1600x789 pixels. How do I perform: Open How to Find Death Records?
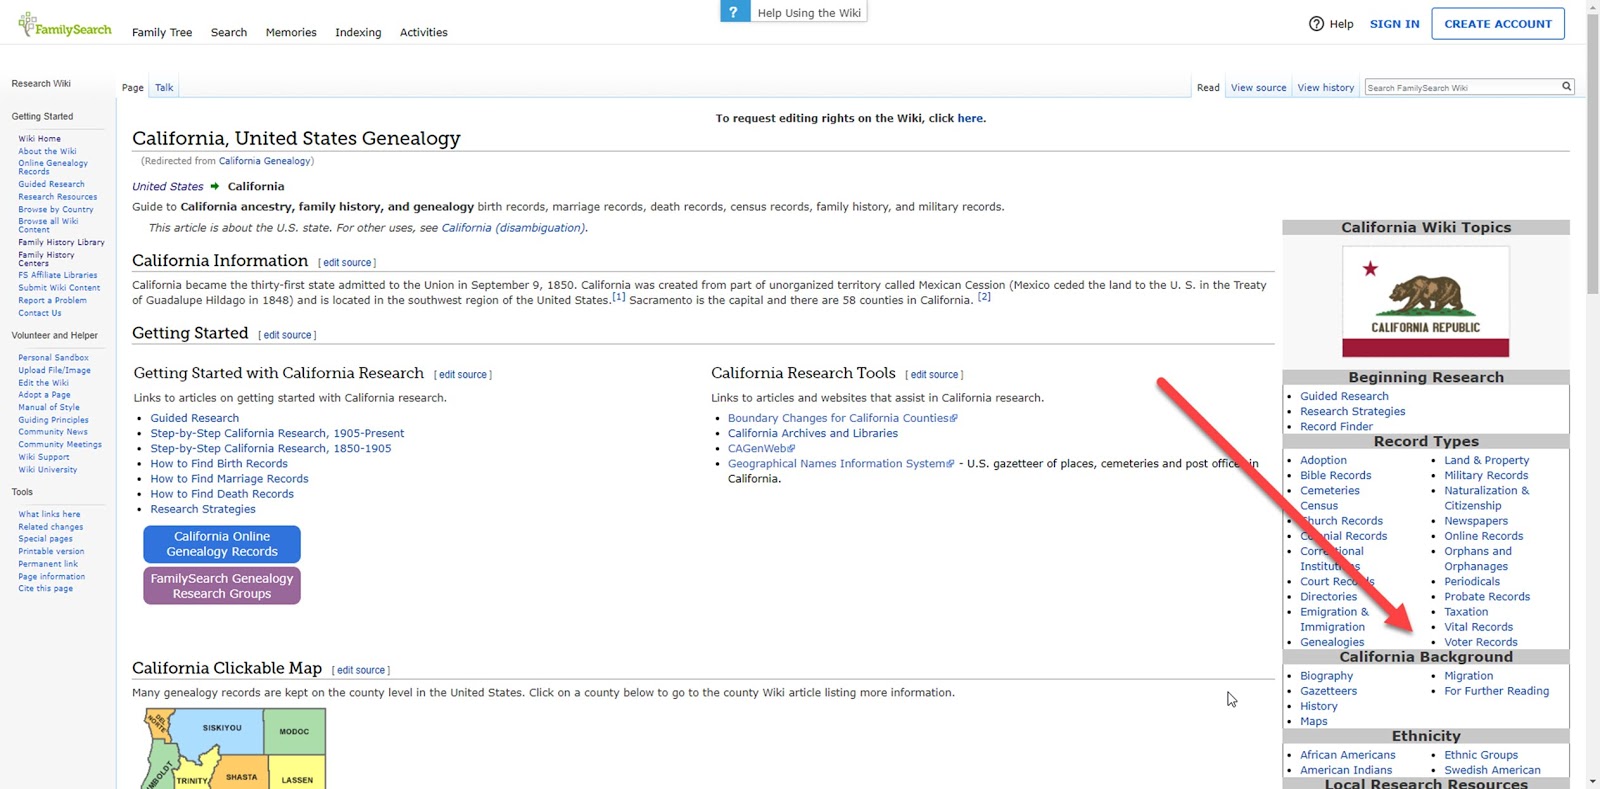(222, 494)
